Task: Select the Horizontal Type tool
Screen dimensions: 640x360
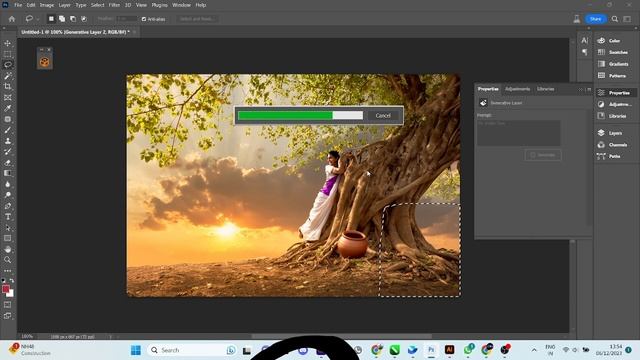Action: (x=8, y=216)
